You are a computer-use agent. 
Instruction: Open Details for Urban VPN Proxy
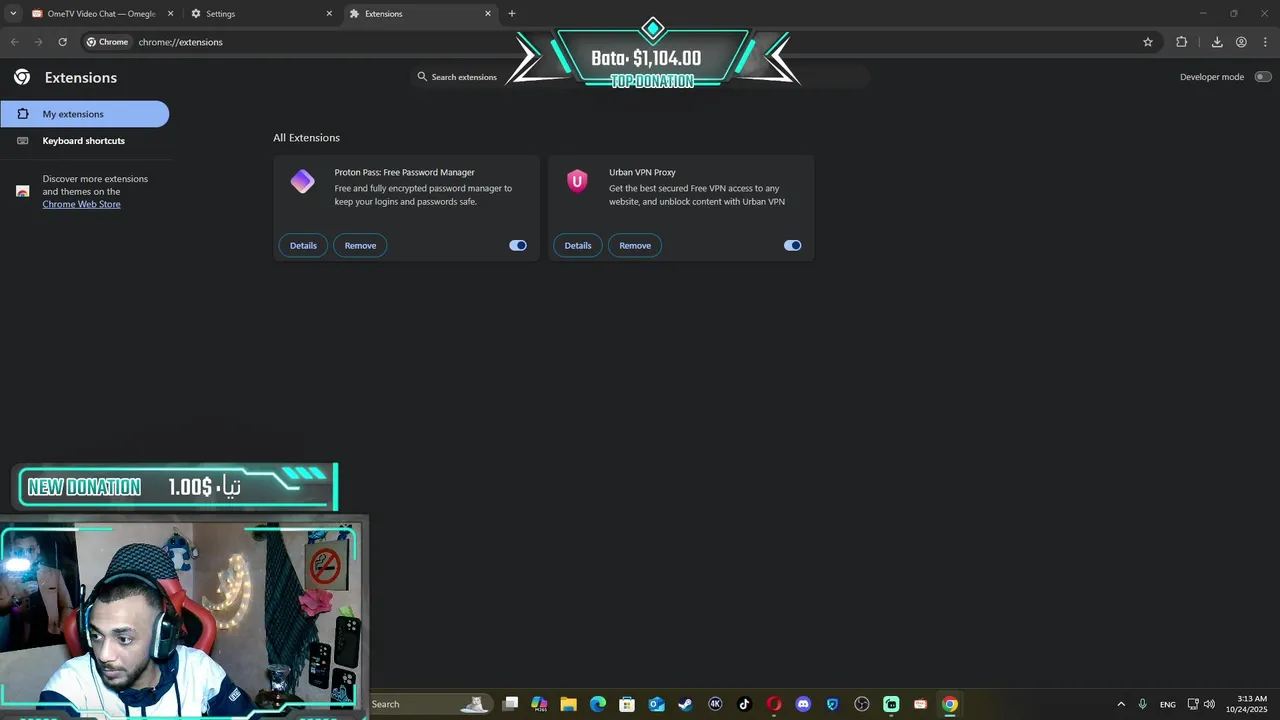[578, 245]
